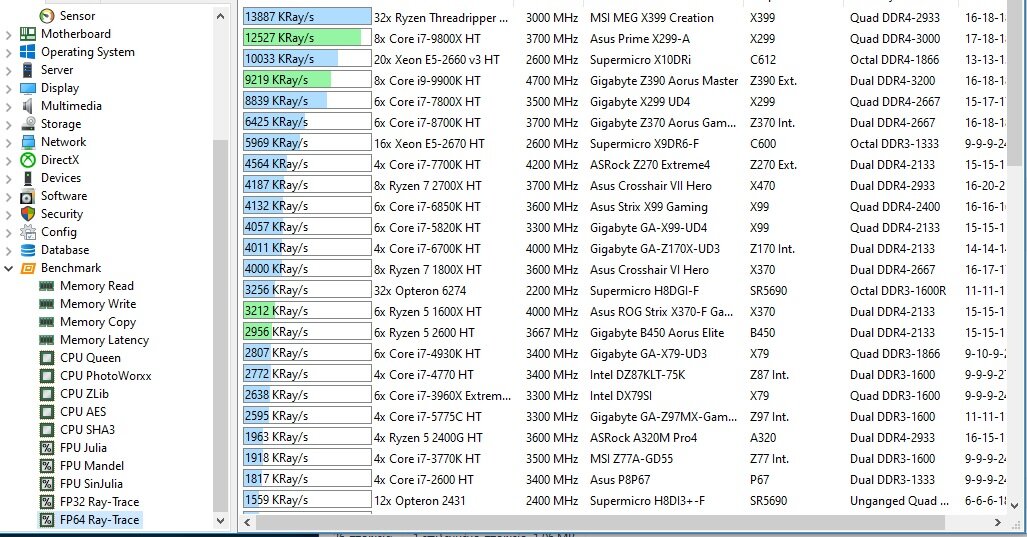Select the CPU SHA3 benchmark

click(x=87, y=430)
